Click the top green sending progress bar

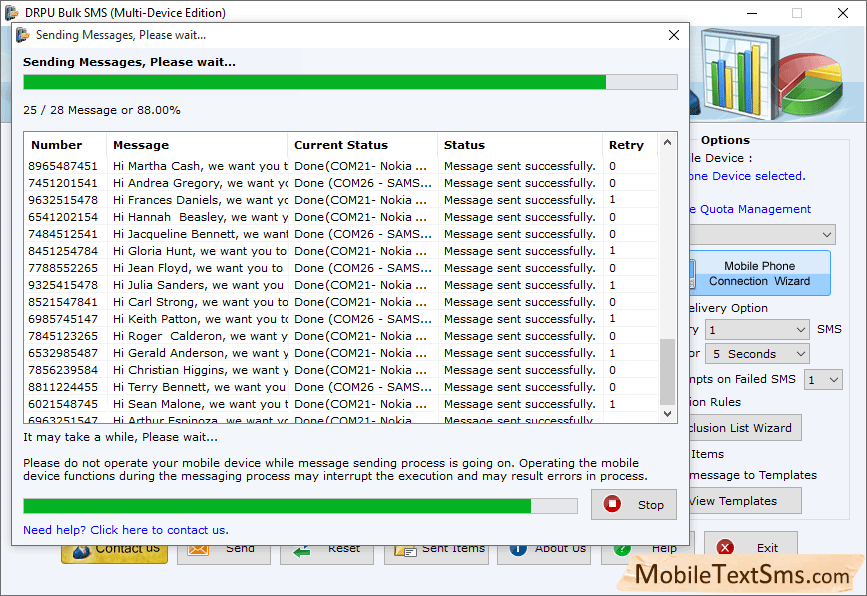click(x=350, y=82)
